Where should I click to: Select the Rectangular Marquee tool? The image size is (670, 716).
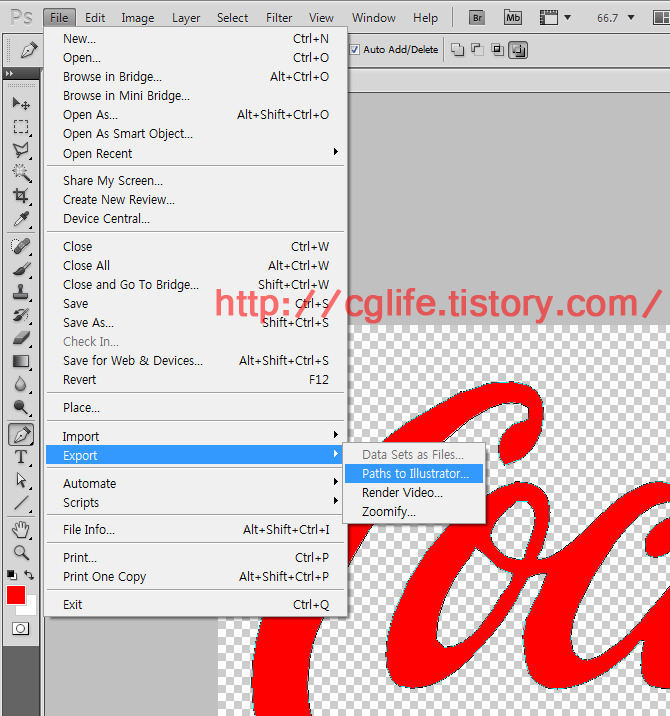tap(21, 127)
